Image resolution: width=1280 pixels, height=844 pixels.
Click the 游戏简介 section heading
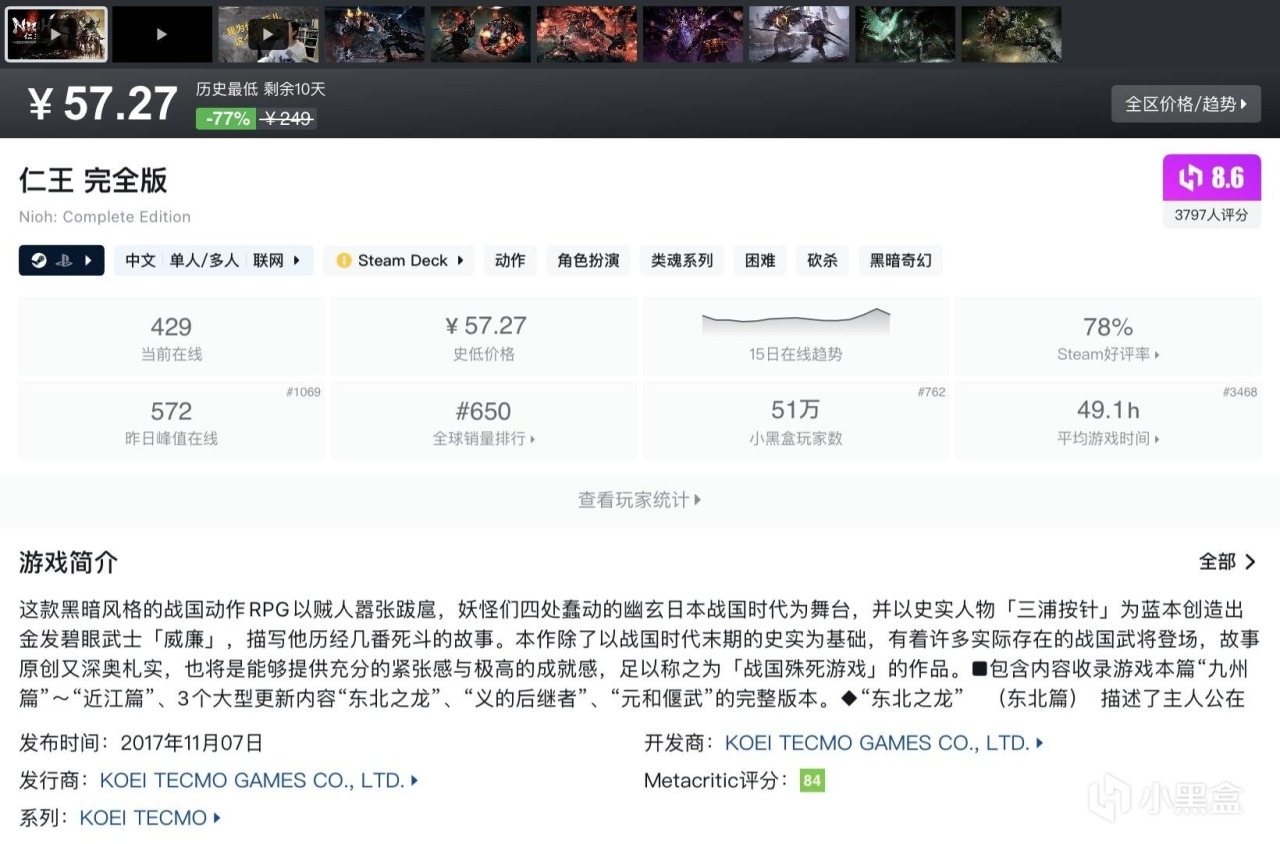[68, 562]
